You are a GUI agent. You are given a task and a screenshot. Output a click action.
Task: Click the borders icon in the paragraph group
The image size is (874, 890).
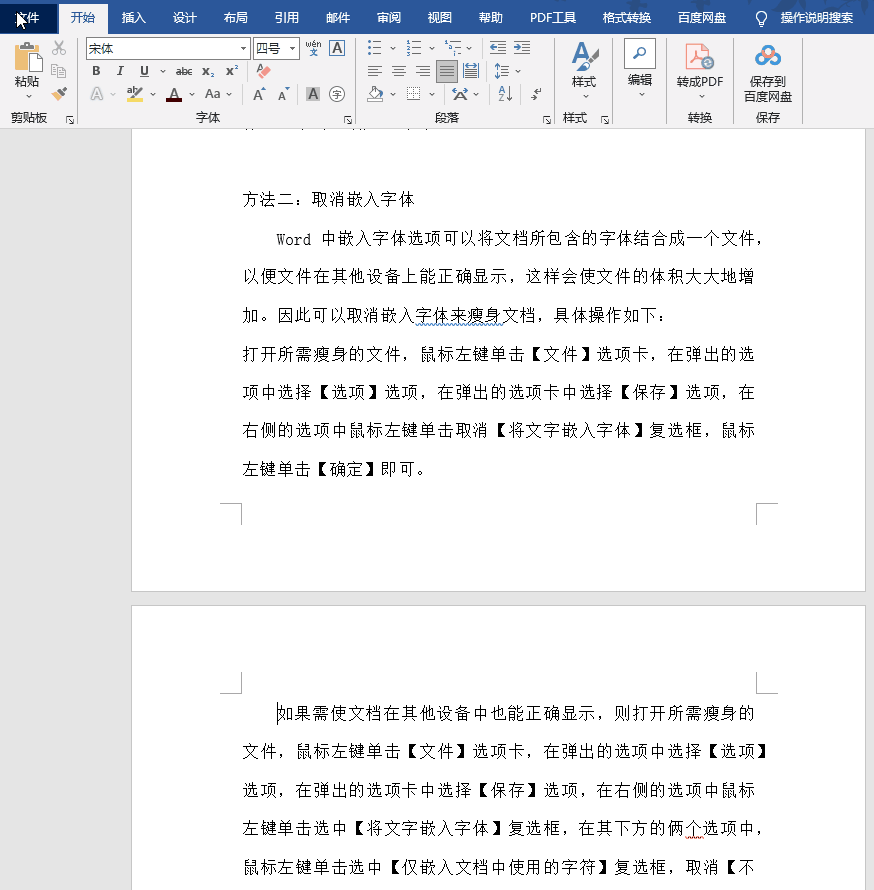414,94
